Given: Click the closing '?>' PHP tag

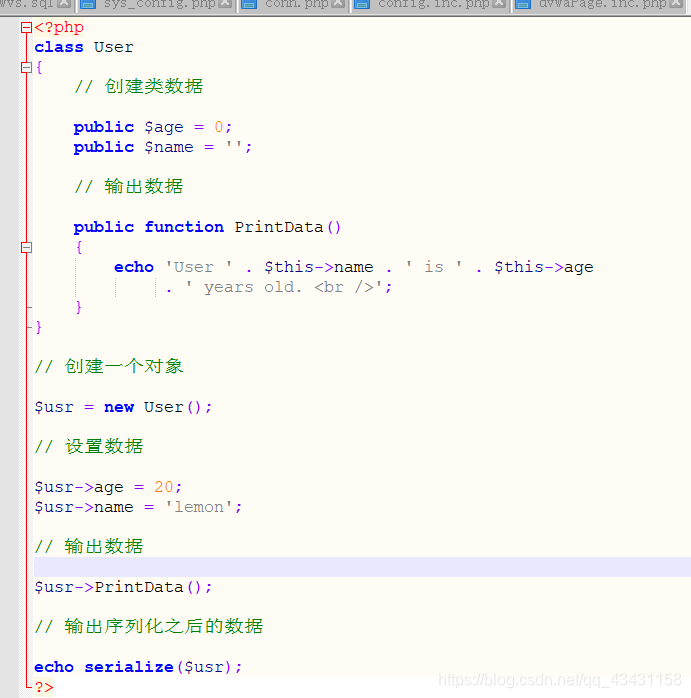Looking at the screenshot, I should 44,687.
